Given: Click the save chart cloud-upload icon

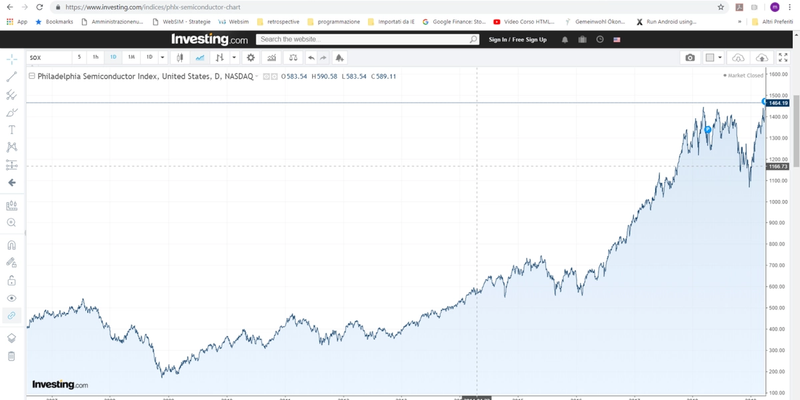Looking at the screenshot, I should (761, 58).
